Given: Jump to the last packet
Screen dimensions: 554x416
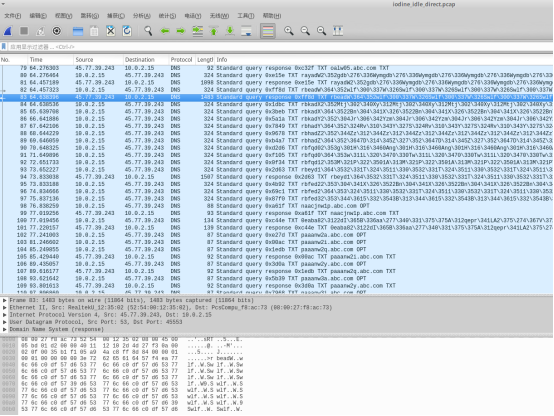Looking at the screenshot, I should click(x=230, y=31).
